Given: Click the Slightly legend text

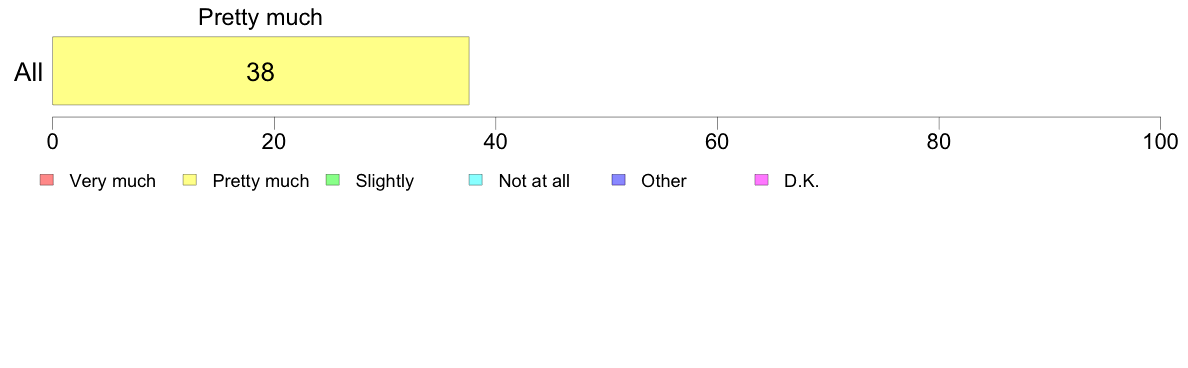Looking at the screenshot, I should coord(385,181).
